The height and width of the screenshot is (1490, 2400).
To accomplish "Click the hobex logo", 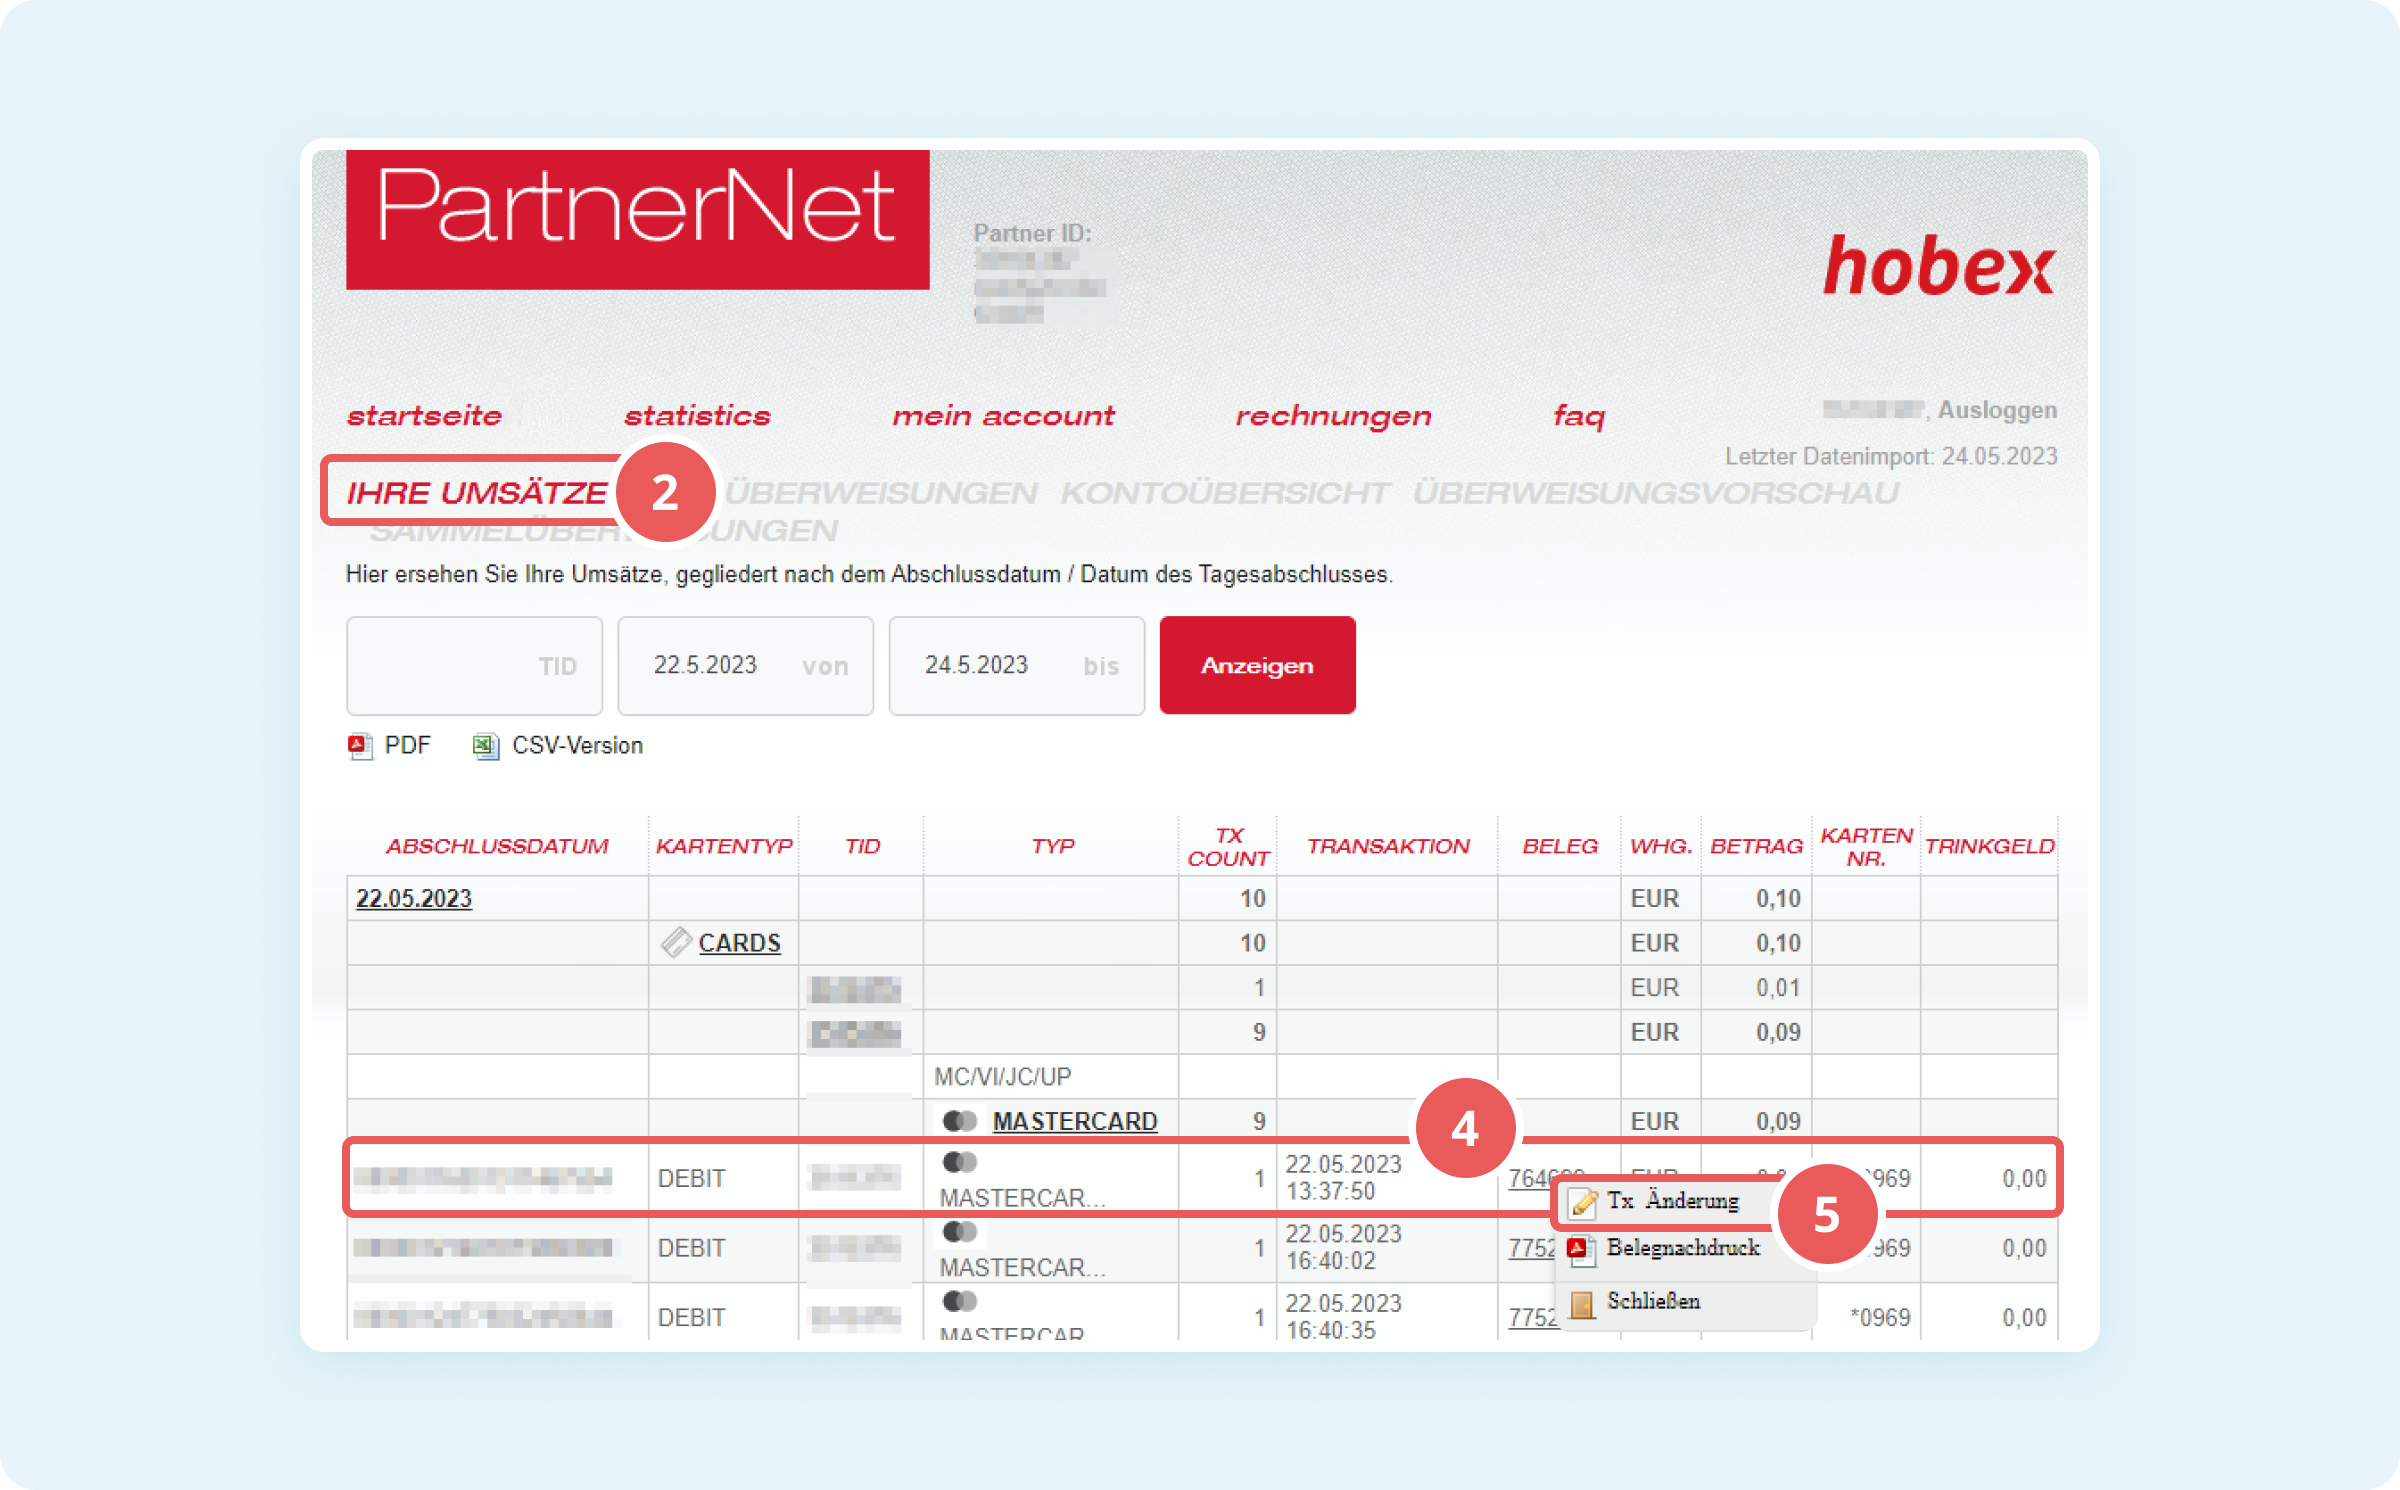I will [1938, 267].
